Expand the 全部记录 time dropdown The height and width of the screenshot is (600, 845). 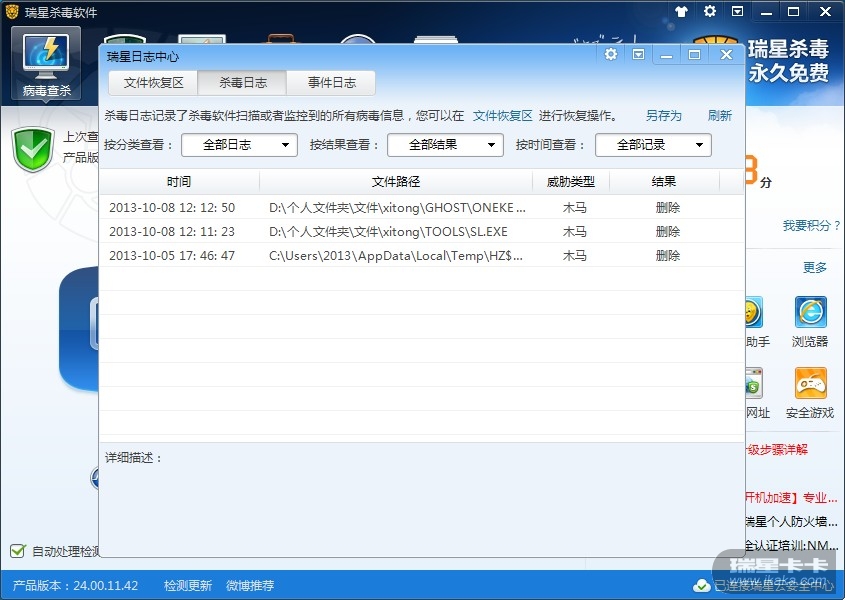[x=653, y=145]
